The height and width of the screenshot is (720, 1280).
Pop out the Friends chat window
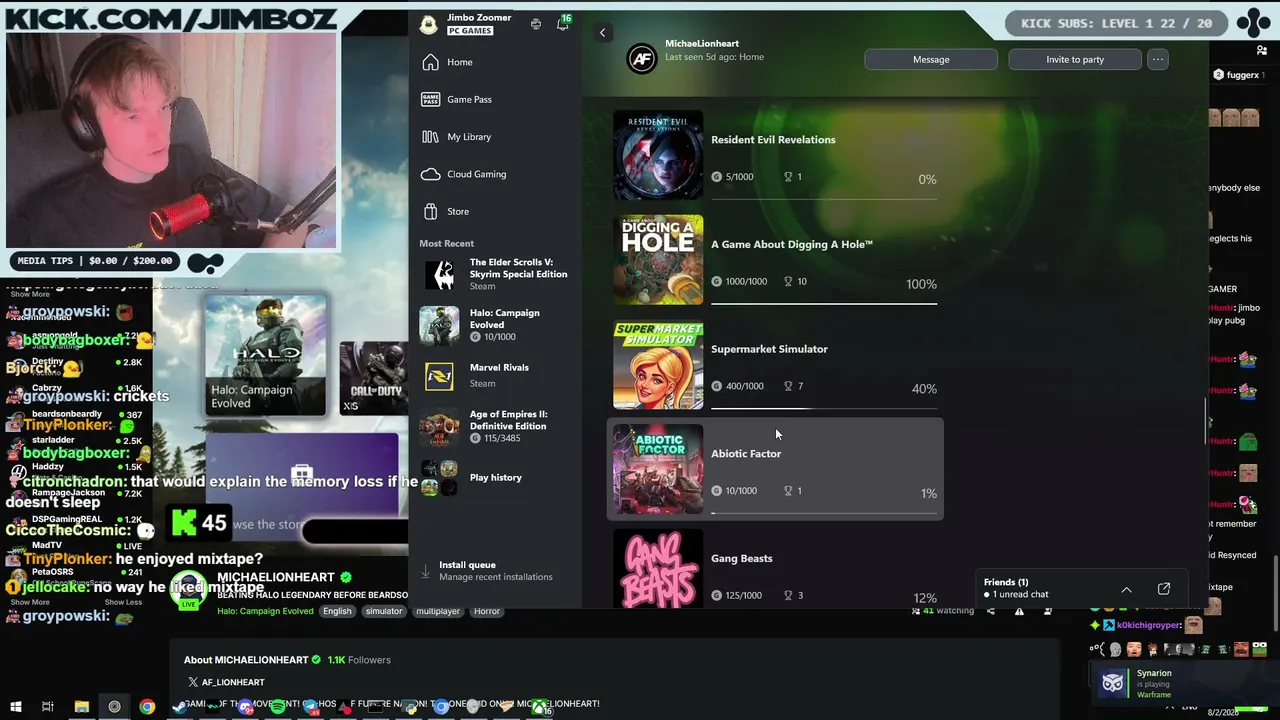pos(1164,589)
